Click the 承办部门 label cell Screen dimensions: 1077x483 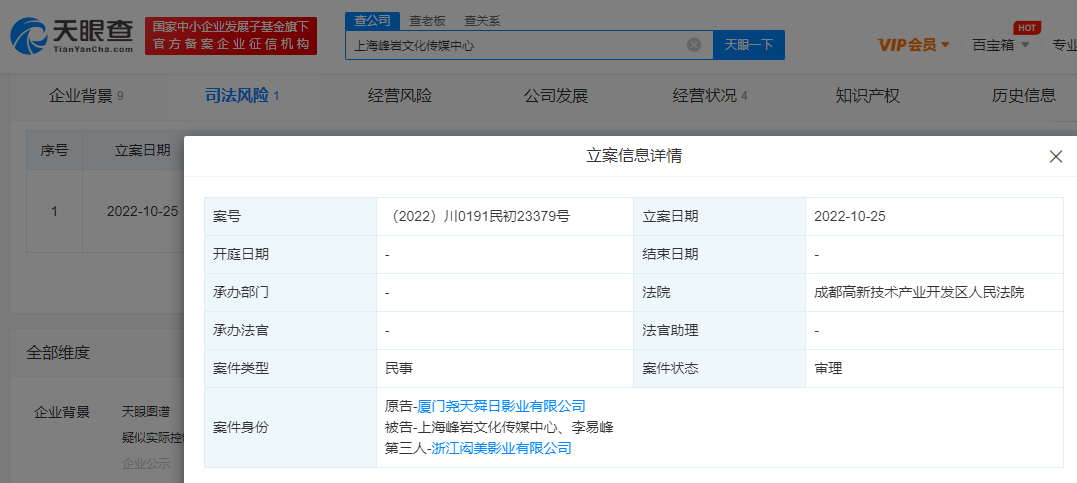291,293
